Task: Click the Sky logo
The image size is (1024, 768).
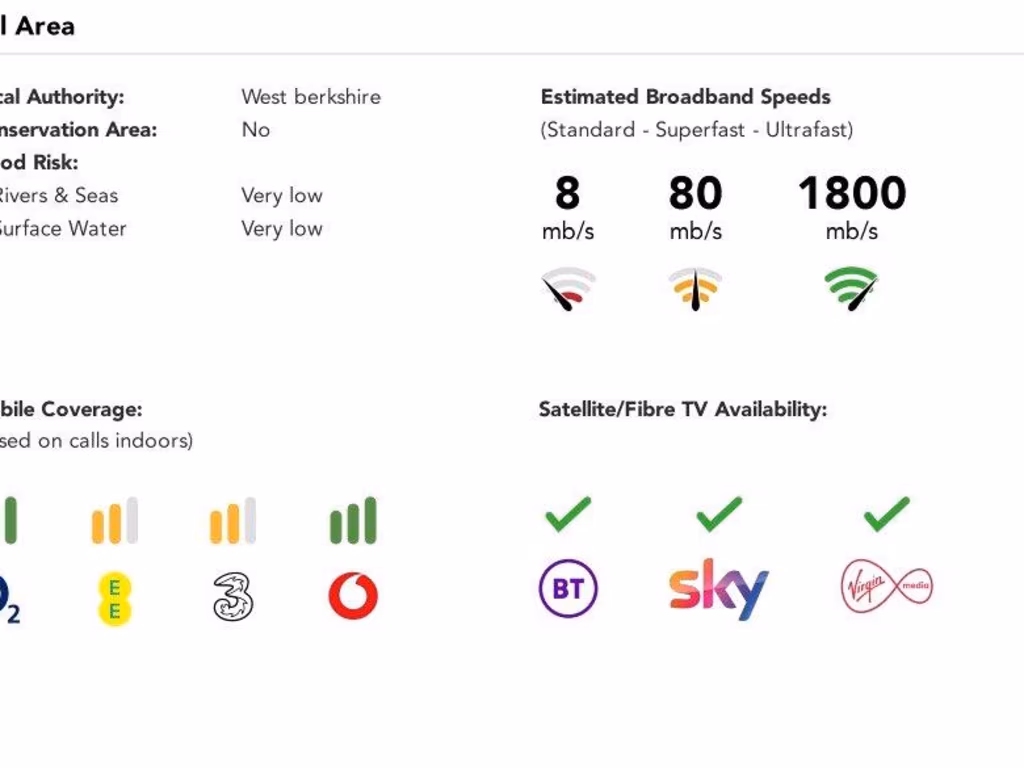Action: [x=718, y=589]
